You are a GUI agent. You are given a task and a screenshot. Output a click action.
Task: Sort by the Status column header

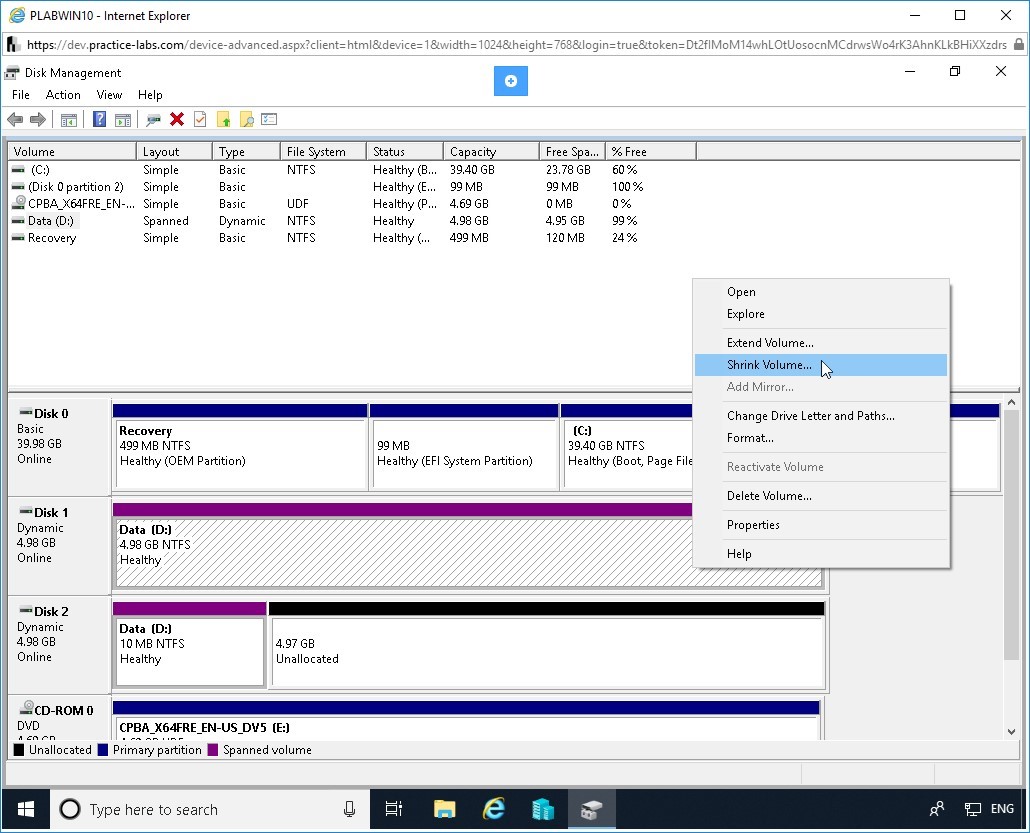(405, 152)
